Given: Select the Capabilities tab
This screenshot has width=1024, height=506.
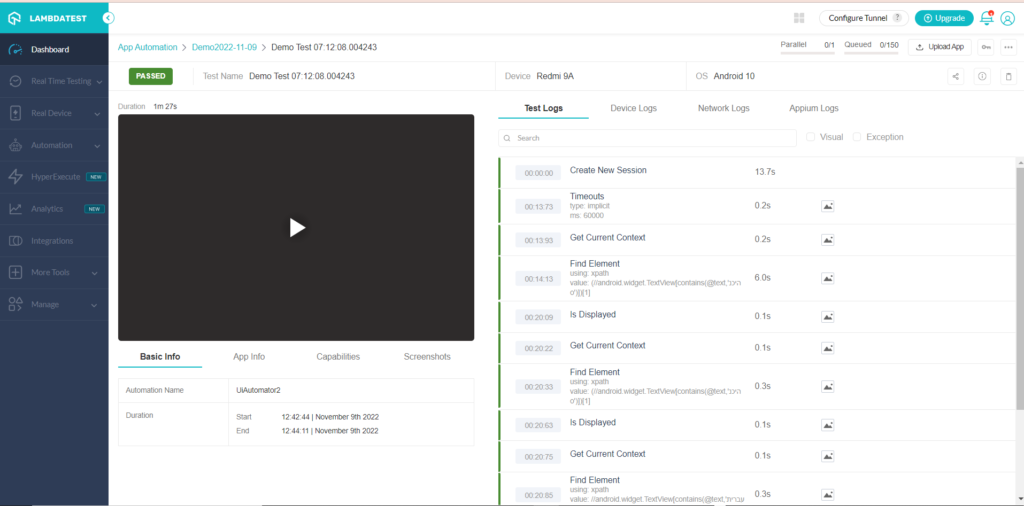Looking at the screenshot, I should (x=338, y=357).
